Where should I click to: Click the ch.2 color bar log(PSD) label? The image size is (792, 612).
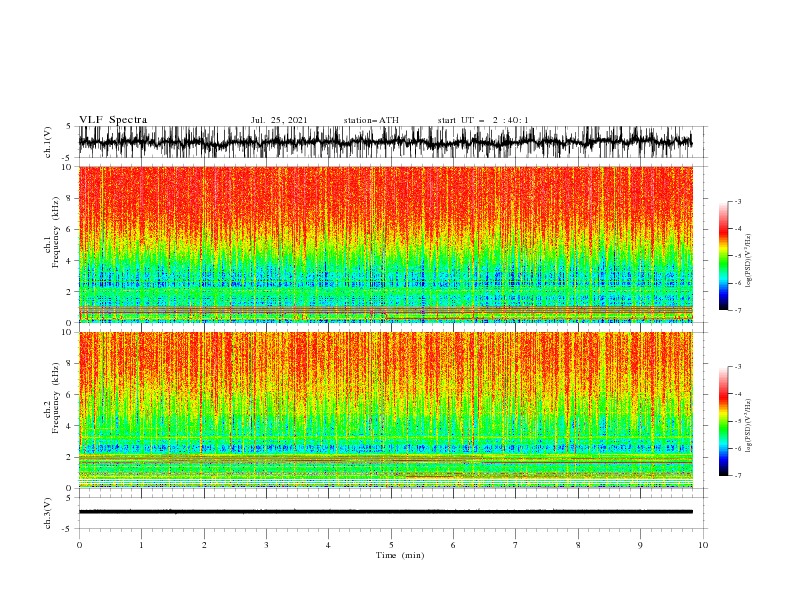coord(748,426)
